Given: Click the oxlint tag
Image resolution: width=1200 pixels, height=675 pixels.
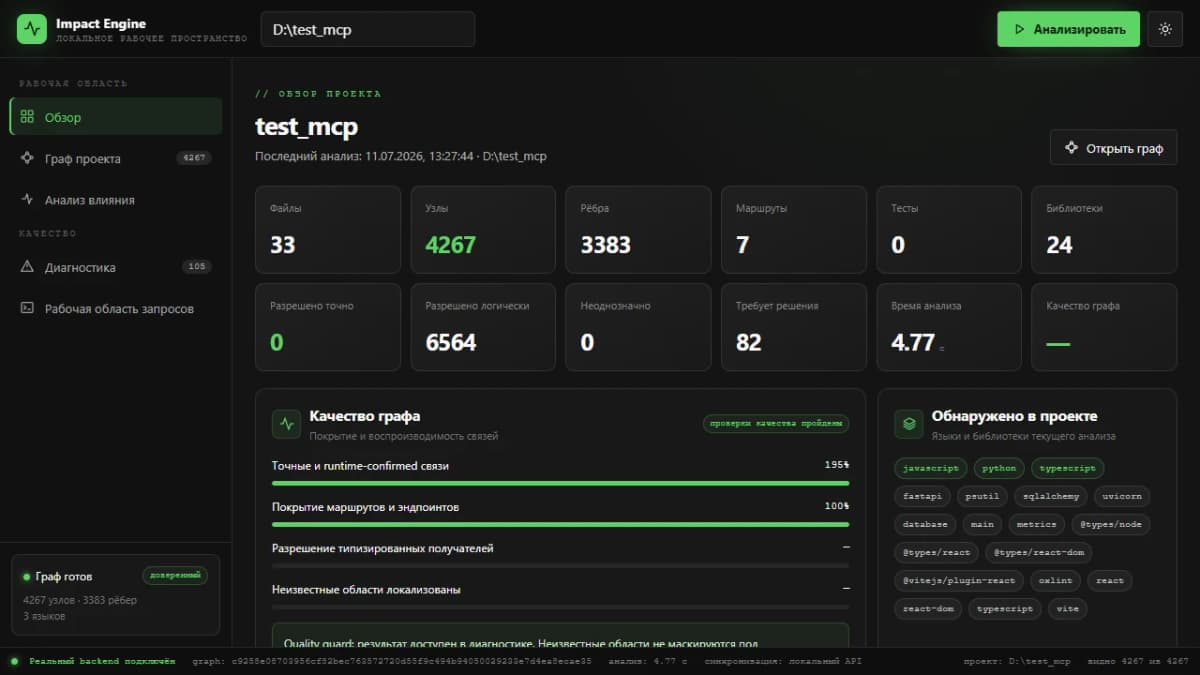Looking at the screenshot, I should (1054, 580).
